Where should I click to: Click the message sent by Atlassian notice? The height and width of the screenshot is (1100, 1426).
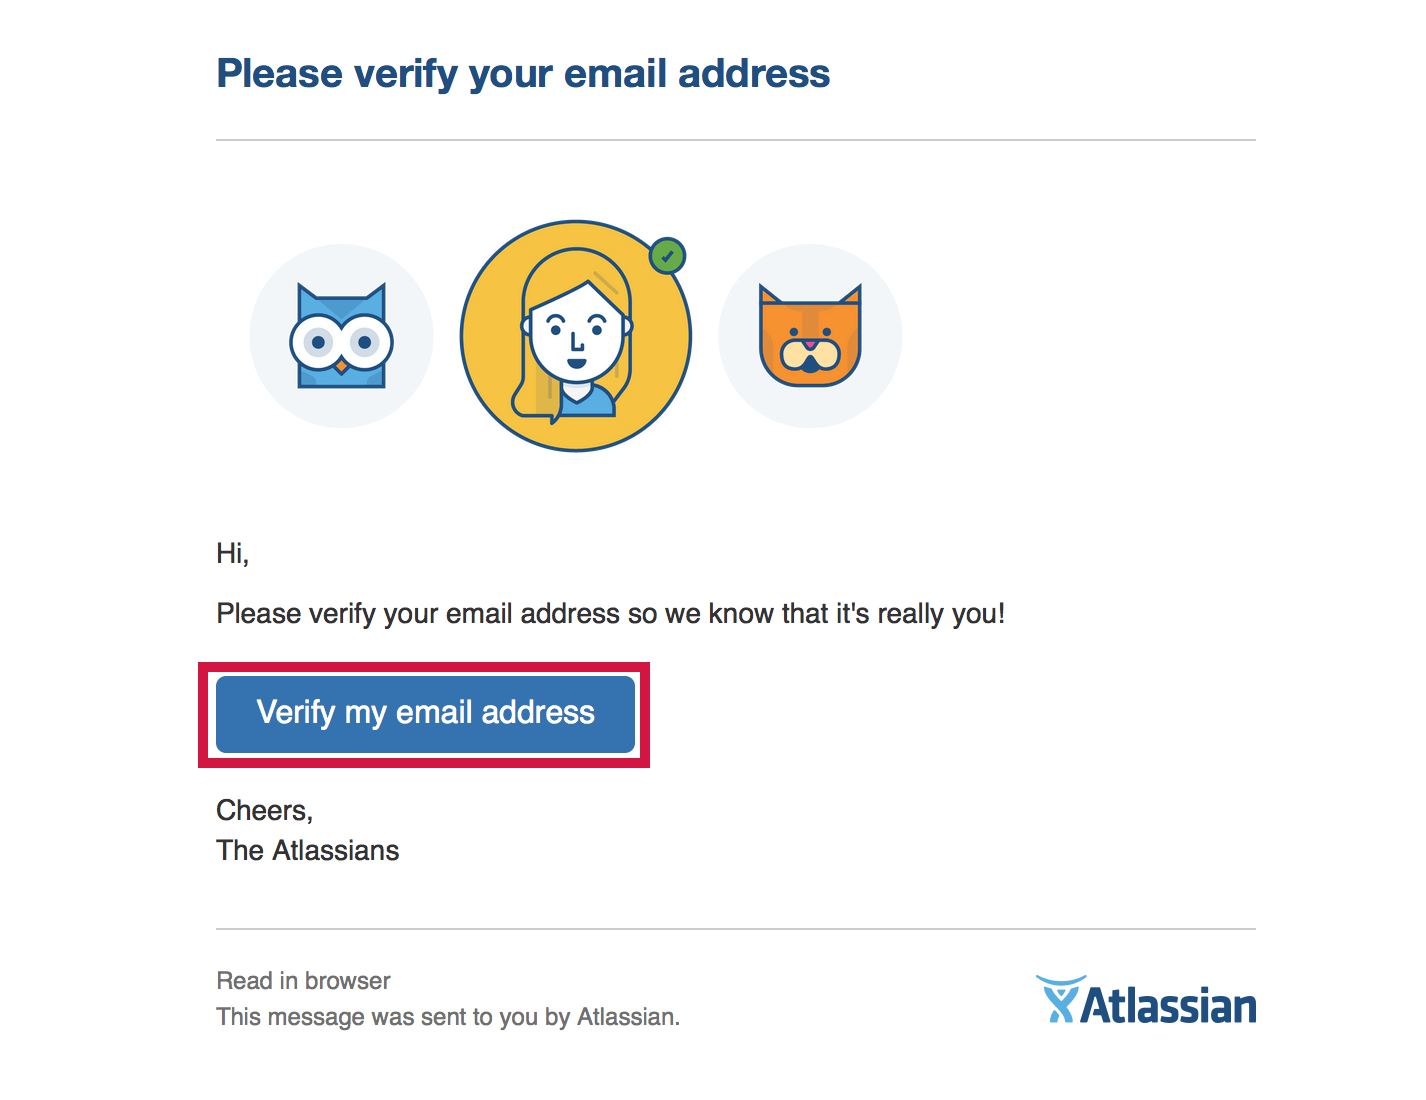coord(448,1017)
